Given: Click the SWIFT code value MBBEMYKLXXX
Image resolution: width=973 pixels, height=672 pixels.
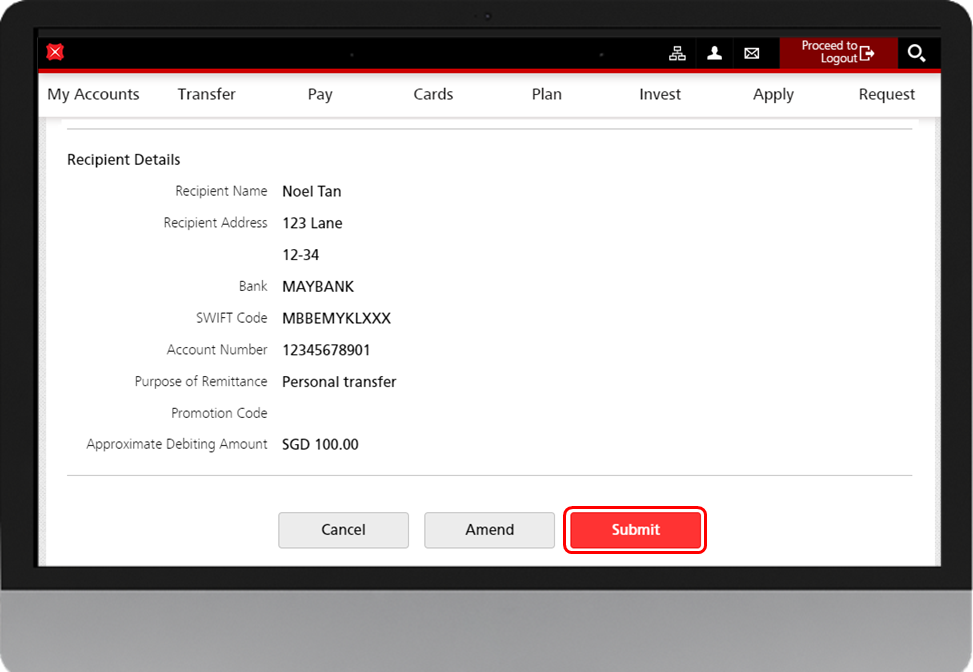Looking at the screenshot, I should [336, 318].
